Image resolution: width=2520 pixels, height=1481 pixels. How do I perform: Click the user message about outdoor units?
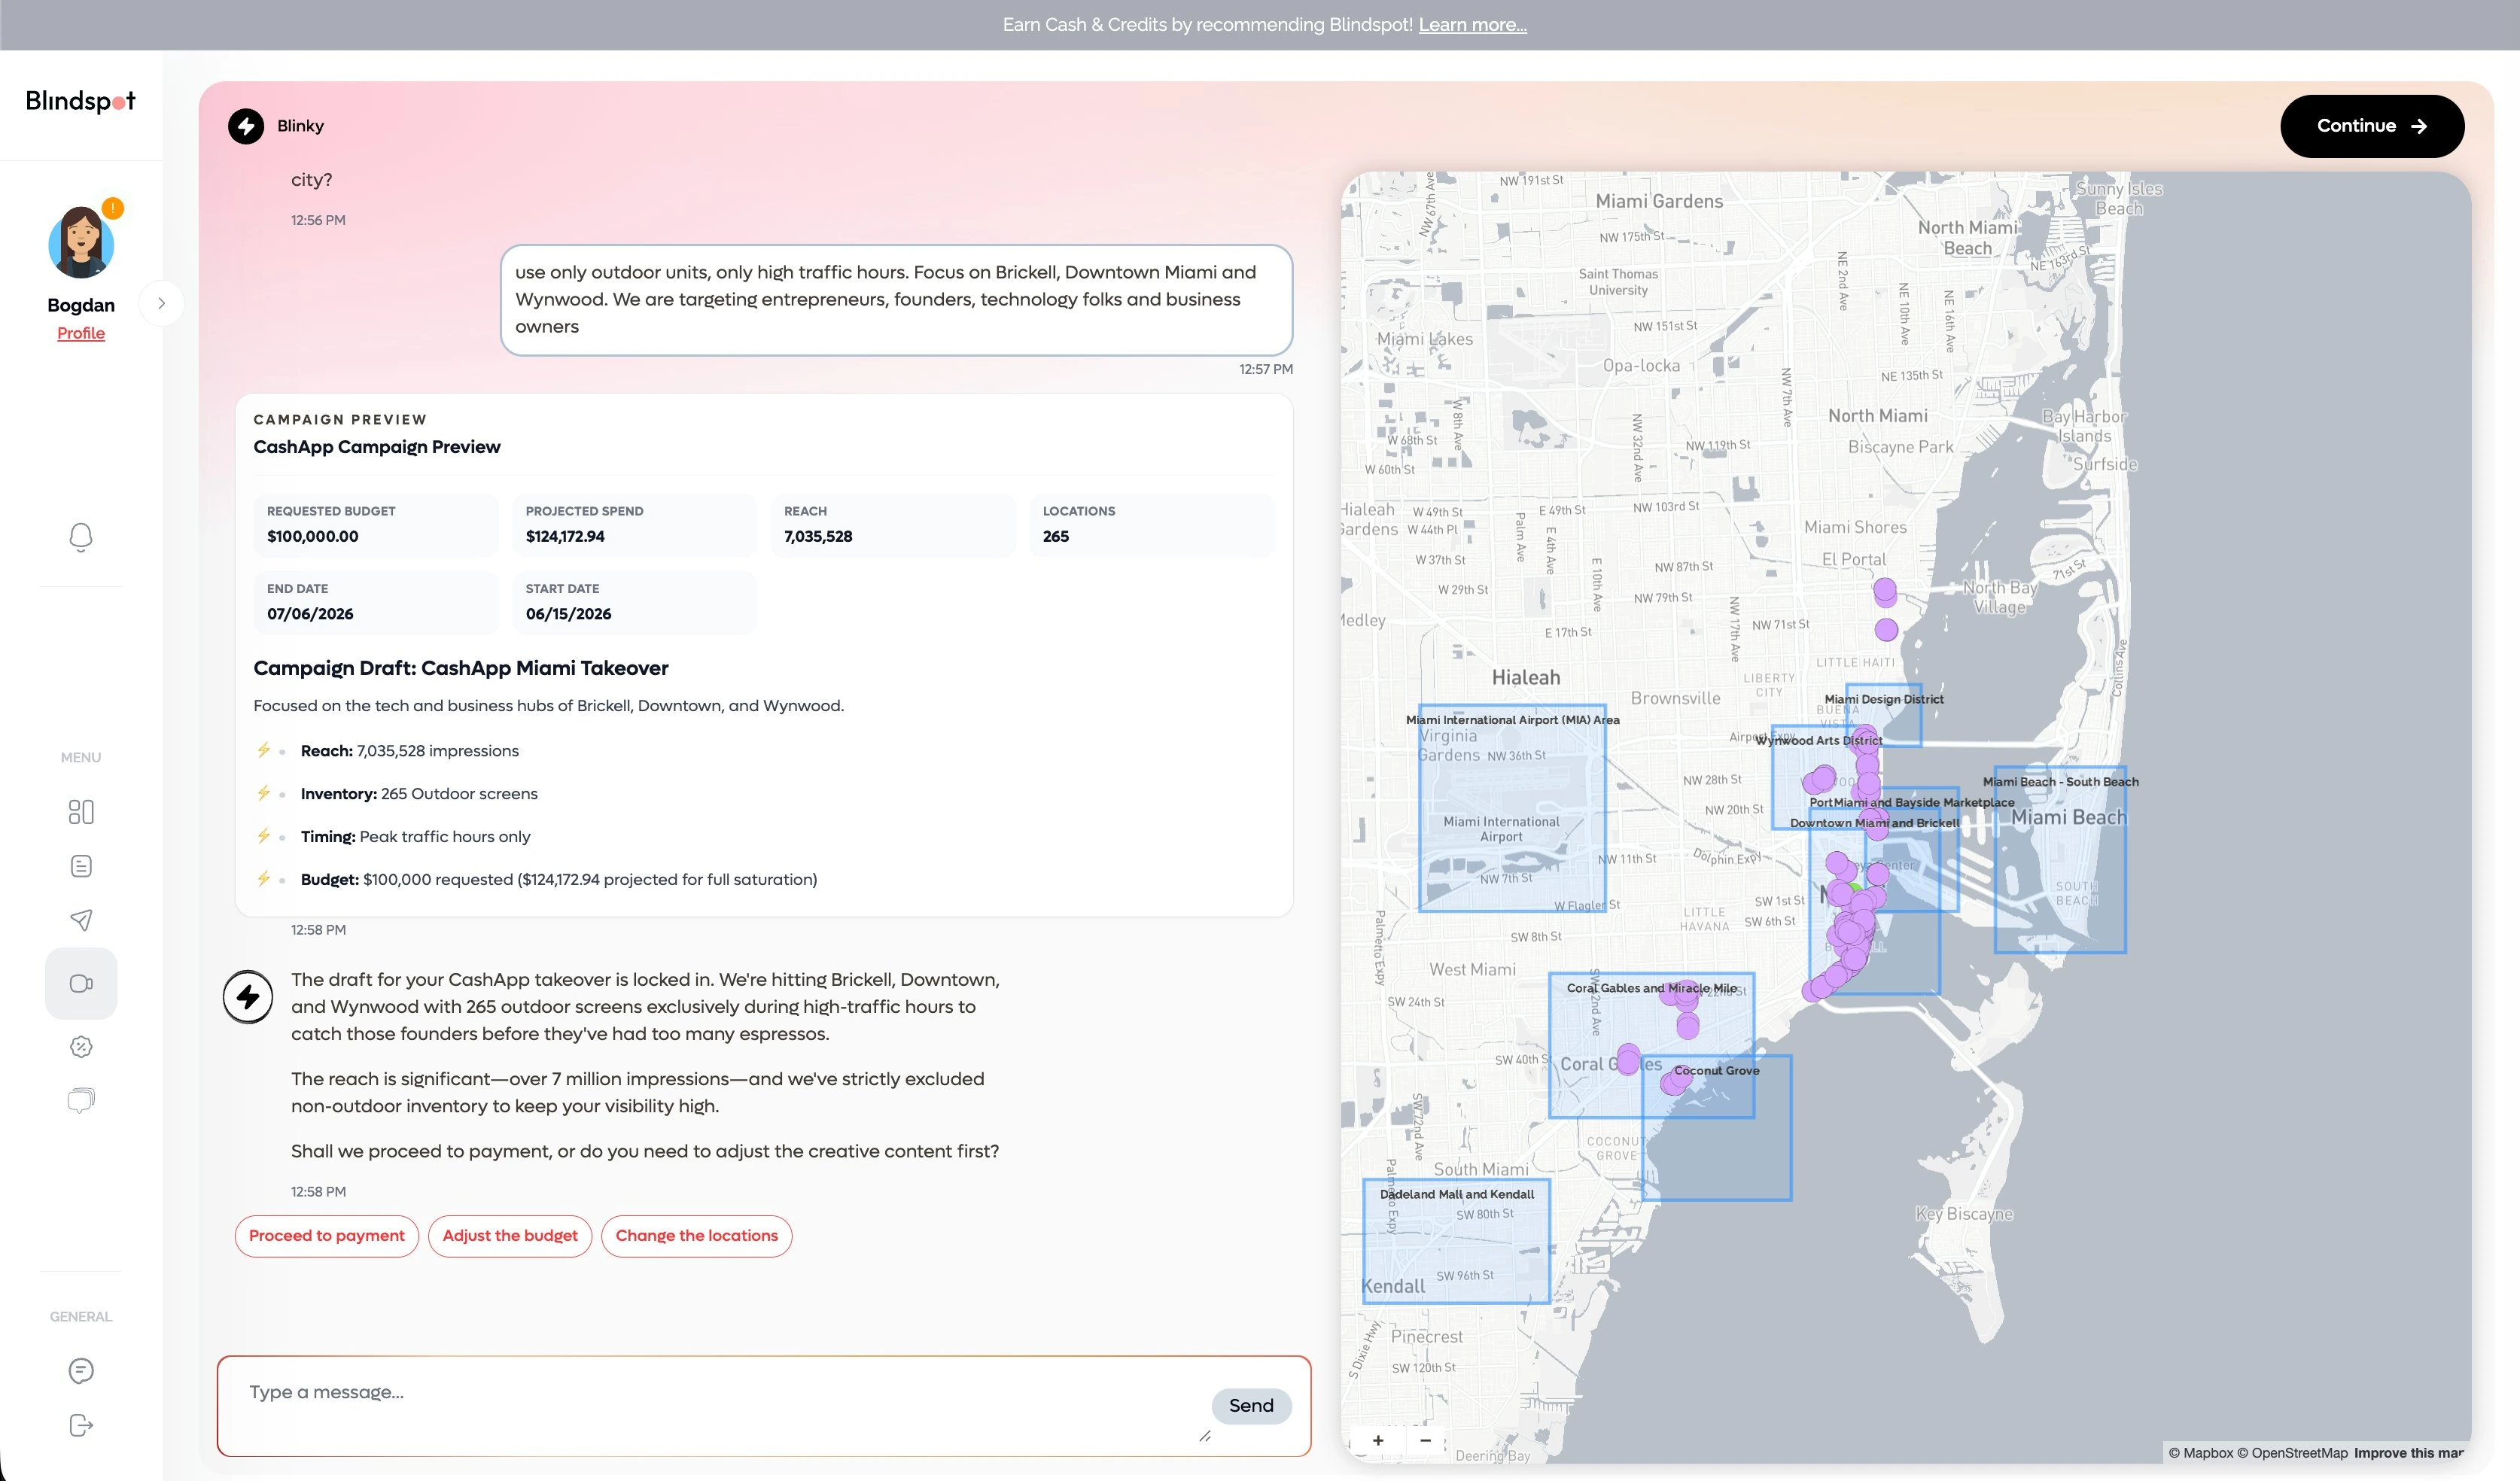tap(896, 300)
